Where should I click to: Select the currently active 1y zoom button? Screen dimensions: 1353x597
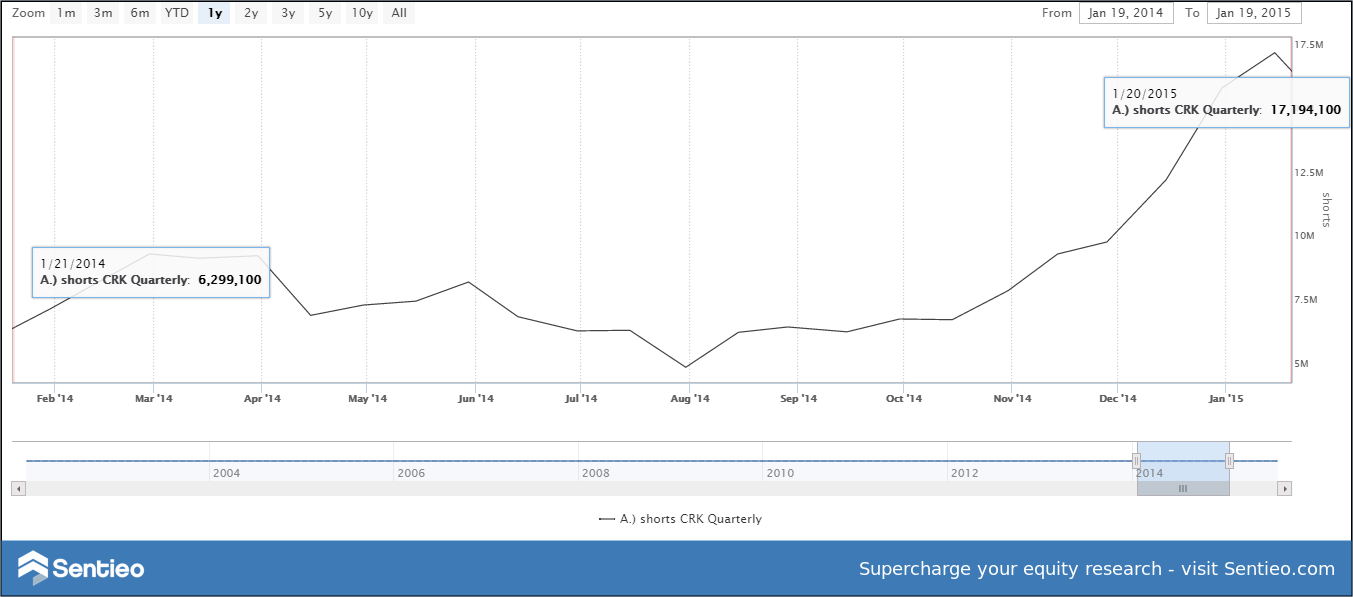pyautogui.click(x=213, y=13)
